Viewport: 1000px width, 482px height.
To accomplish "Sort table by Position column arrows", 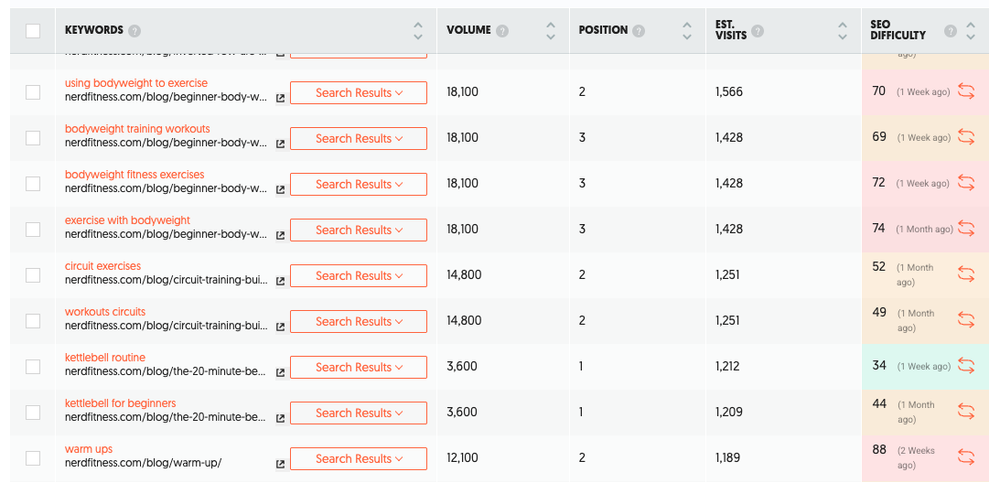I will (x=687, y=31).
